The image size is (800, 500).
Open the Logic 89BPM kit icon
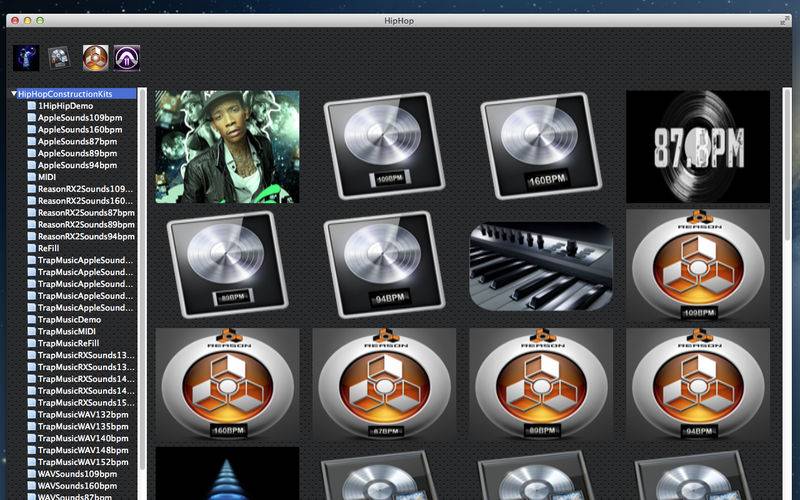[228, 264]
